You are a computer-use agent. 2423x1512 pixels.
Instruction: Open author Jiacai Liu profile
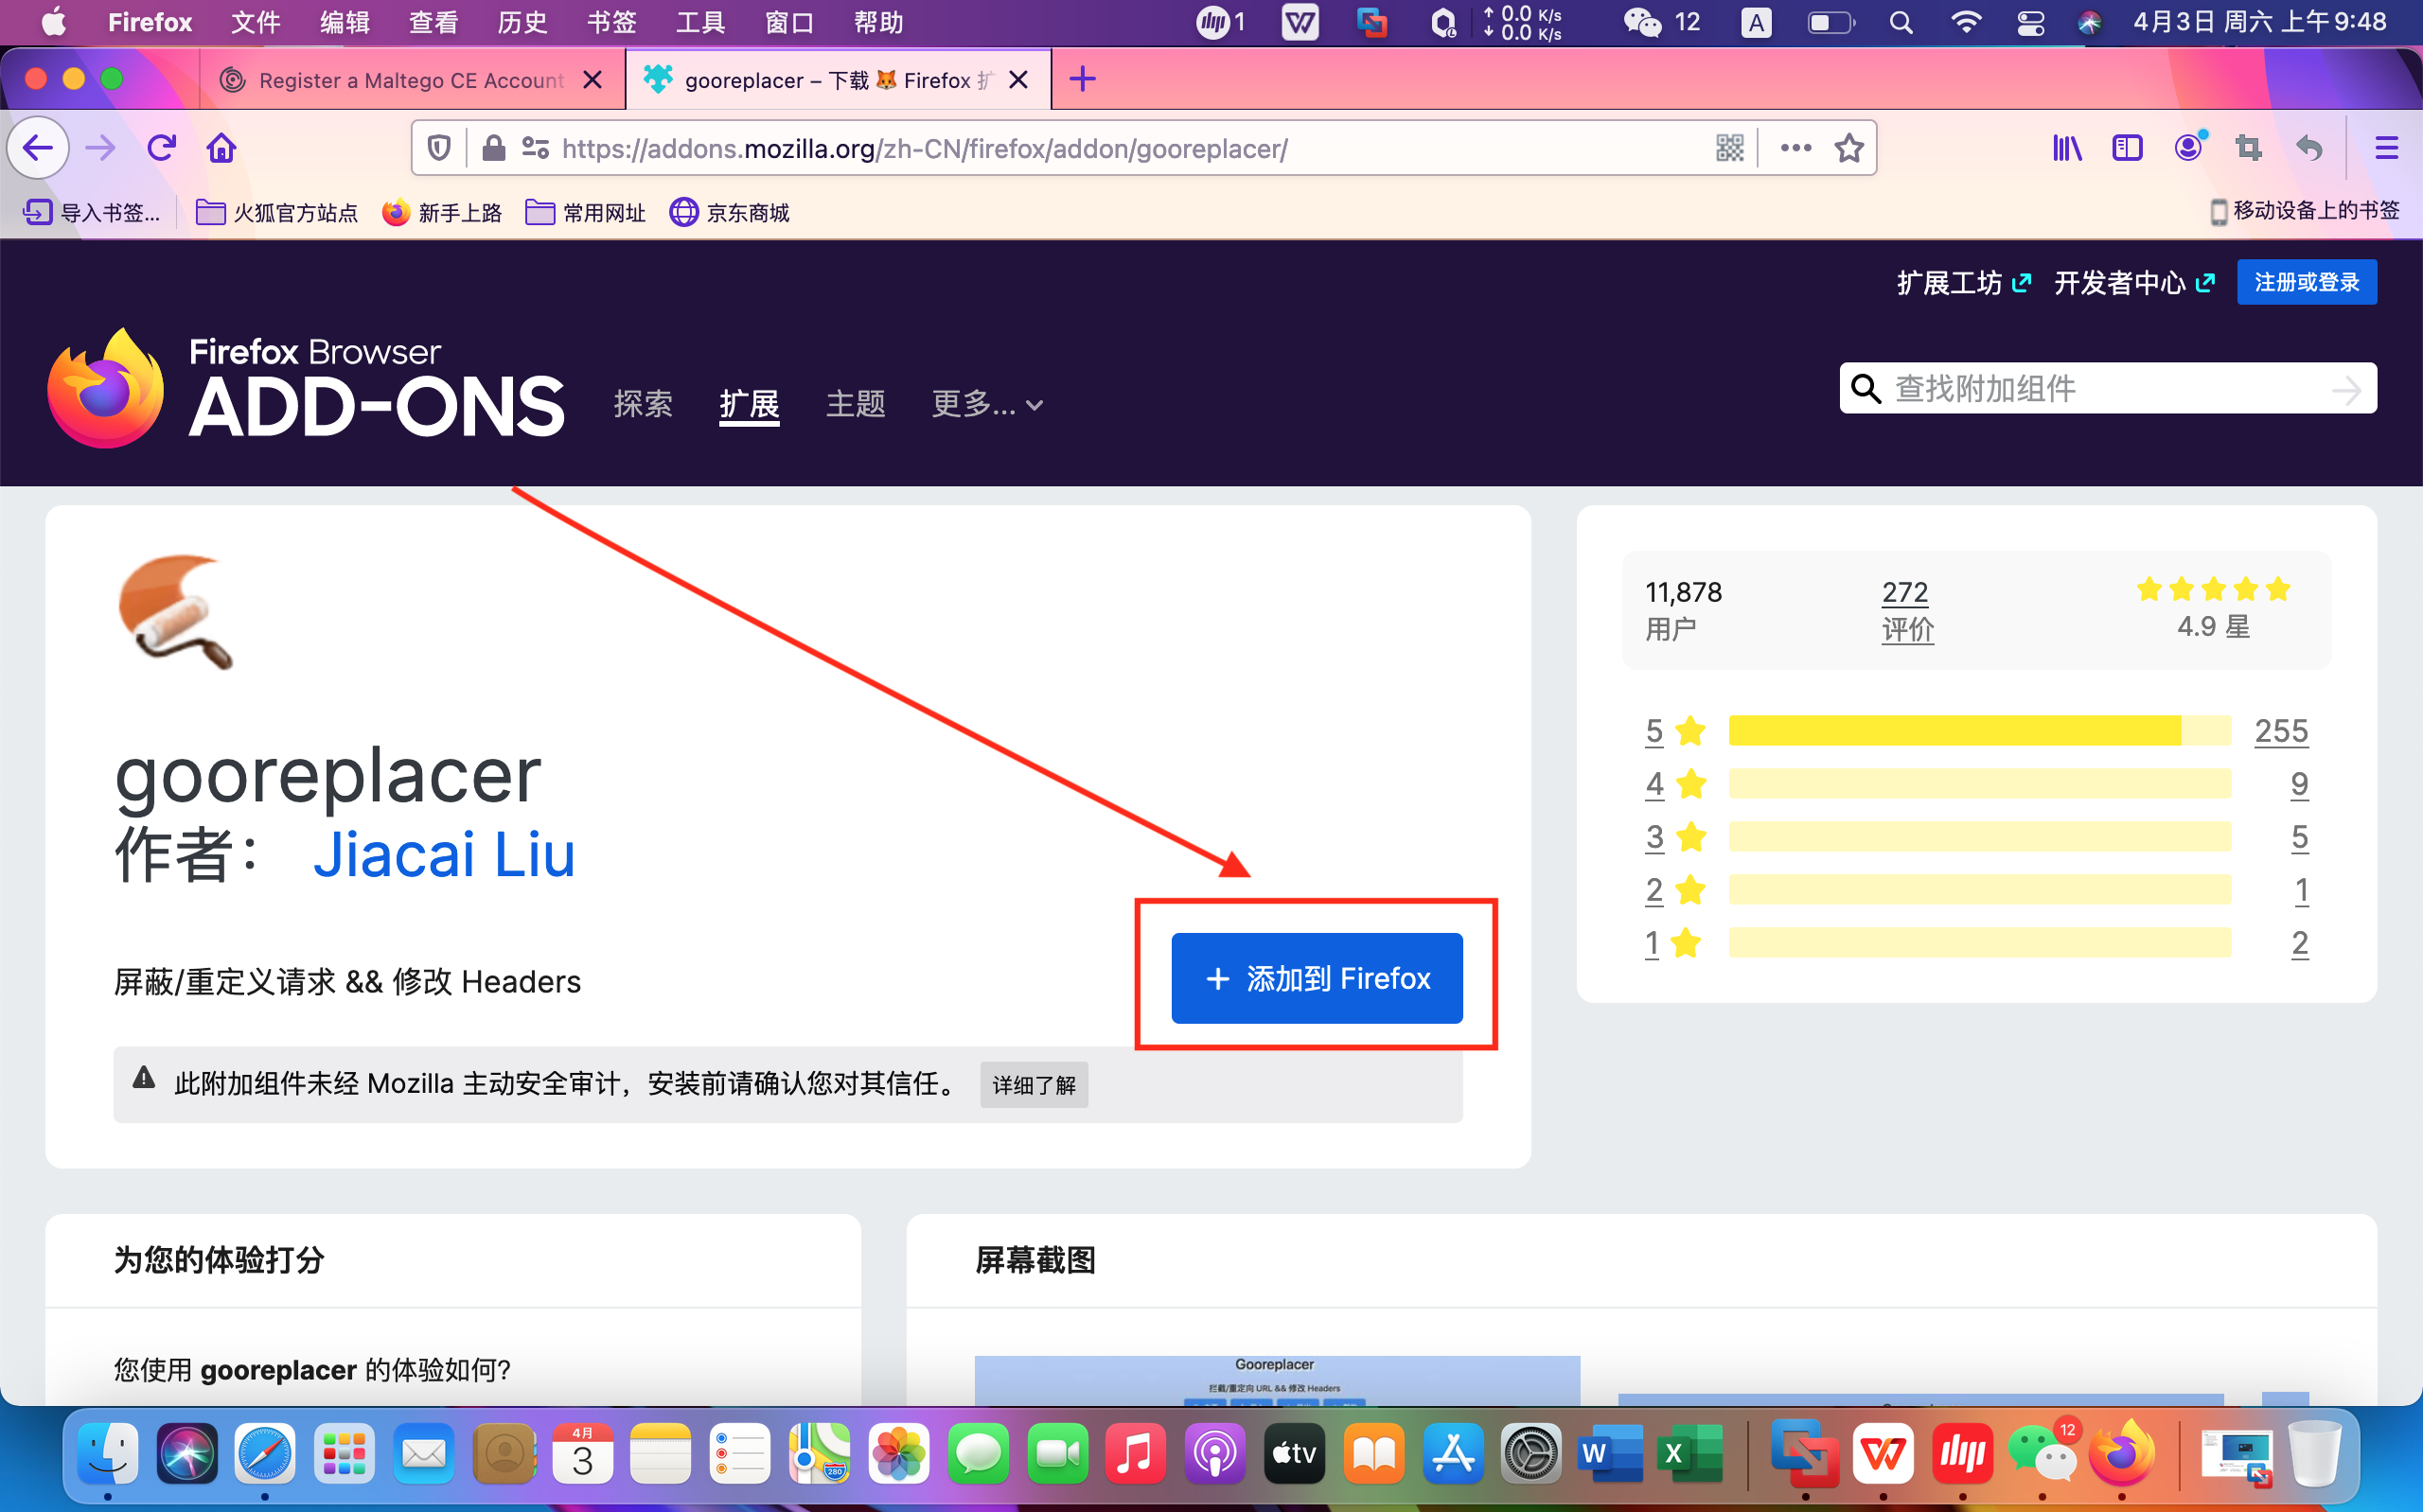click(444, 855)
